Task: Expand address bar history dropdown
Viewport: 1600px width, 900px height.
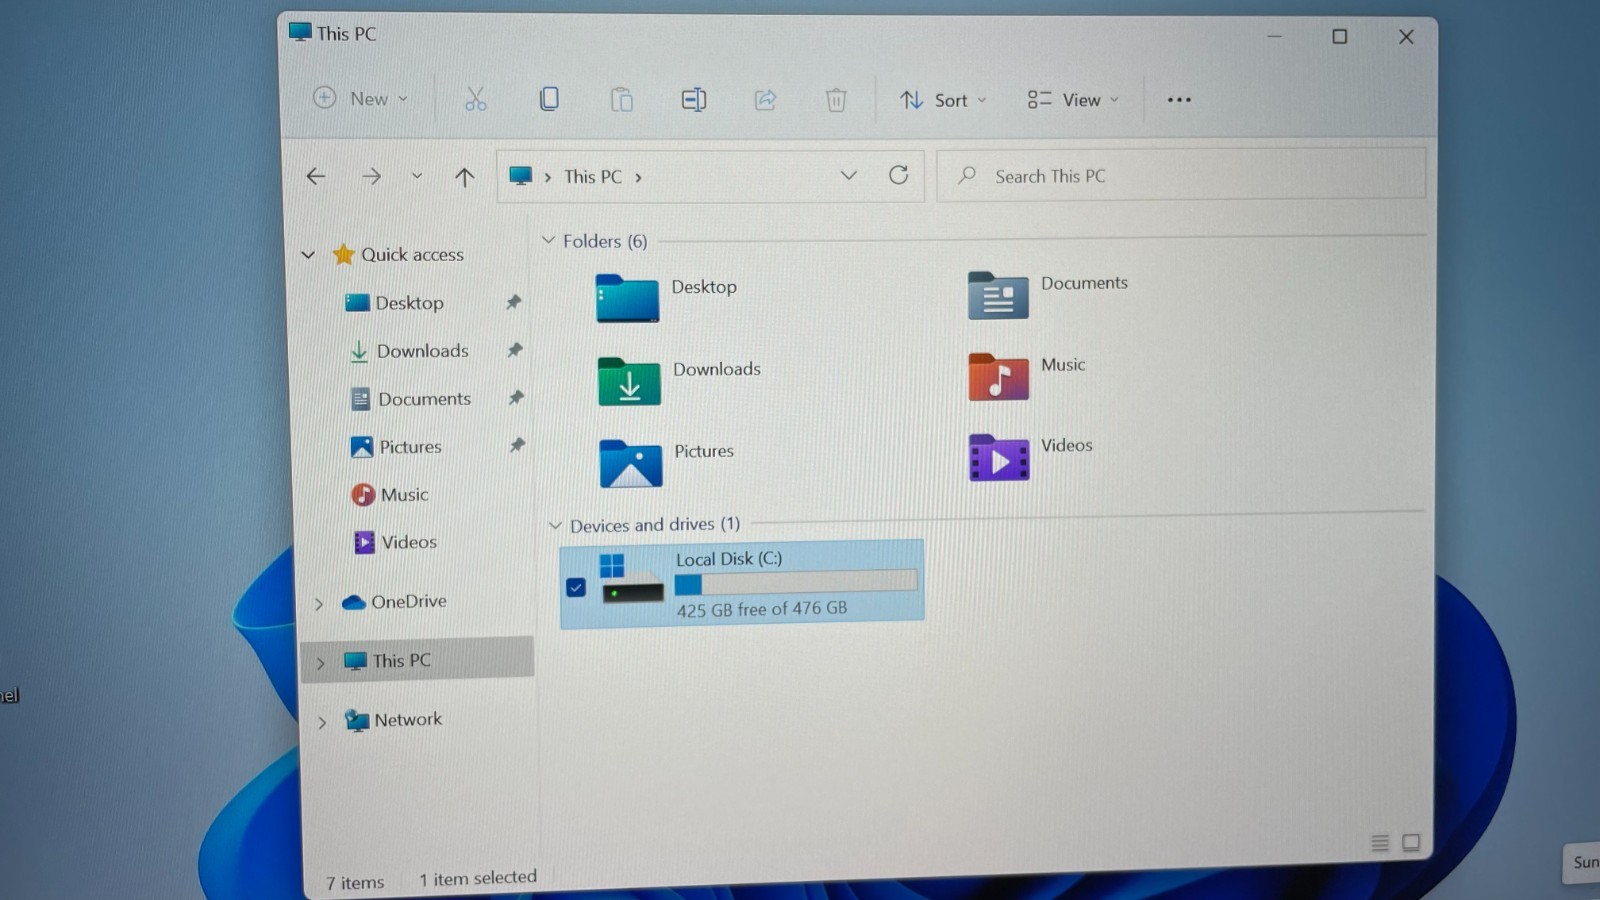Action: (x=849, y=175)
